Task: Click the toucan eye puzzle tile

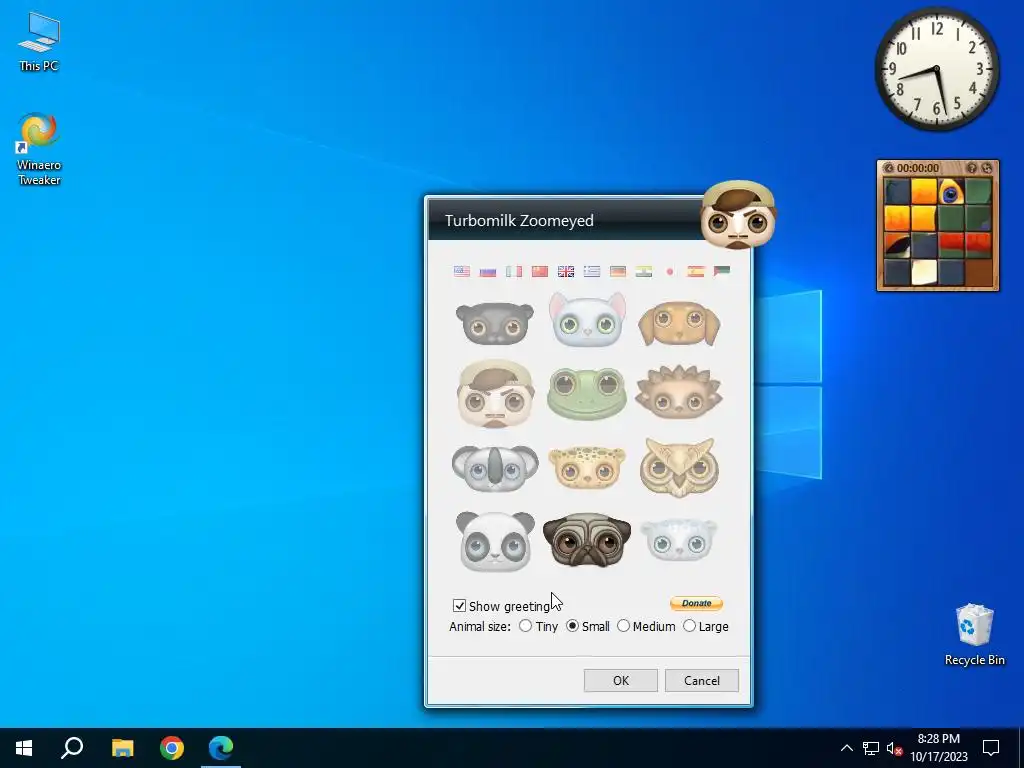Action: click(x=951, y=192)
